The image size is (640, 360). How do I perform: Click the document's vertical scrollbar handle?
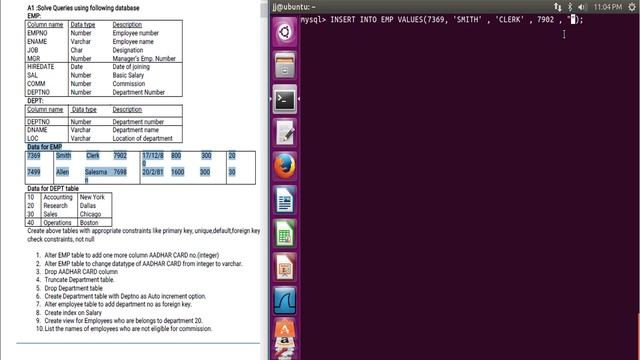click(264, 9)
